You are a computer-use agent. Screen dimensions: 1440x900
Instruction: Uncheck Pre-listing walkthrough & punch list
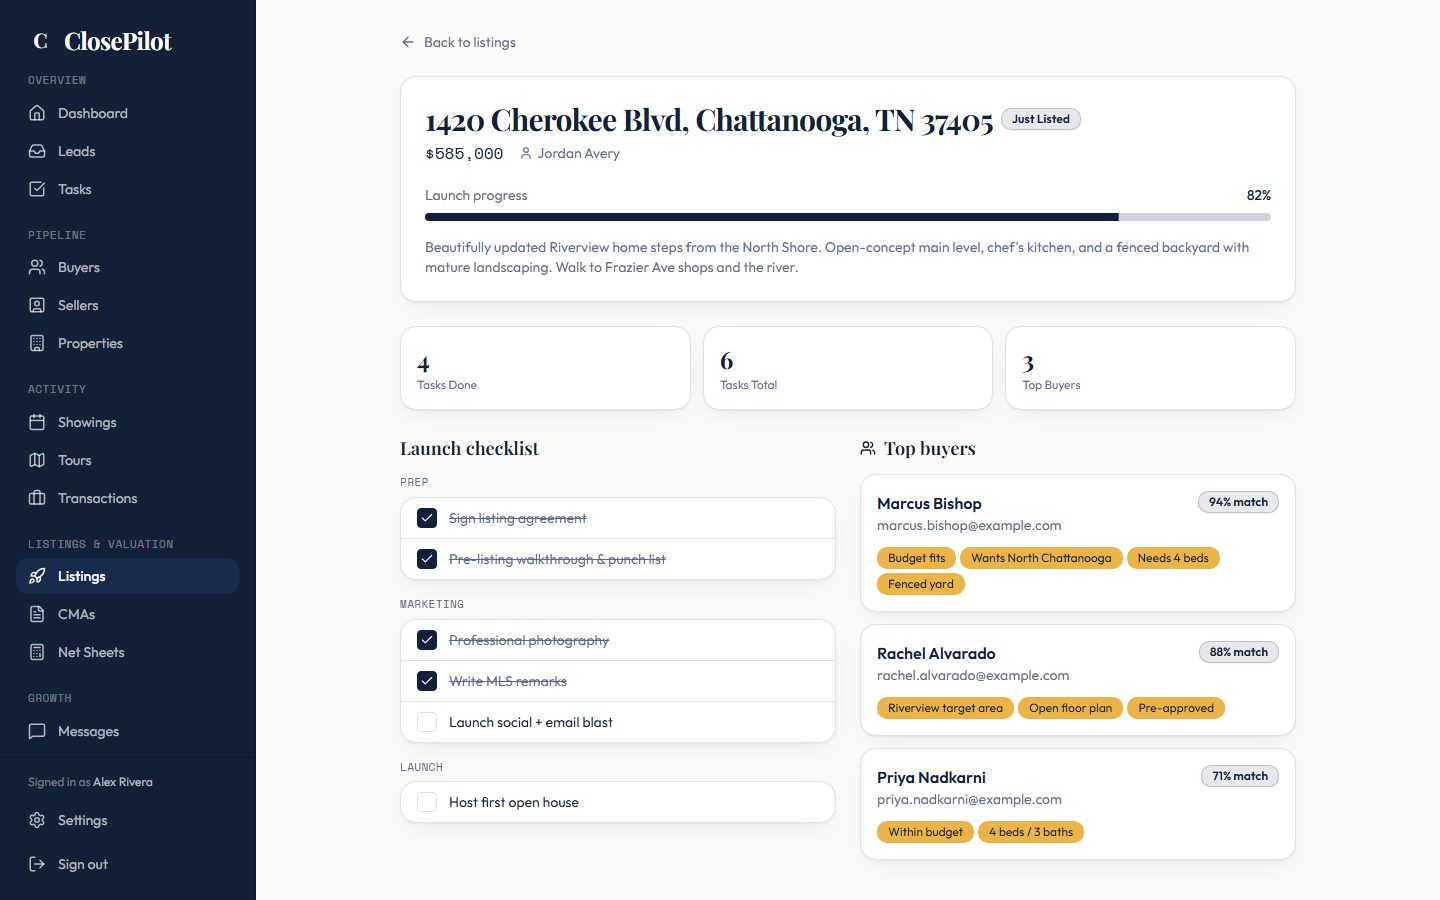coord(427,559)
